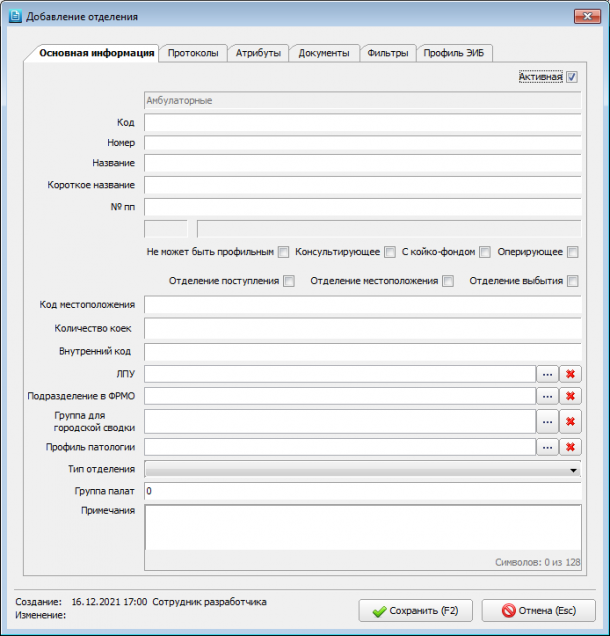Enable Отделение выбытия checkbox
Viewport: 610px width, 636px height.
[x=572, y=281]
